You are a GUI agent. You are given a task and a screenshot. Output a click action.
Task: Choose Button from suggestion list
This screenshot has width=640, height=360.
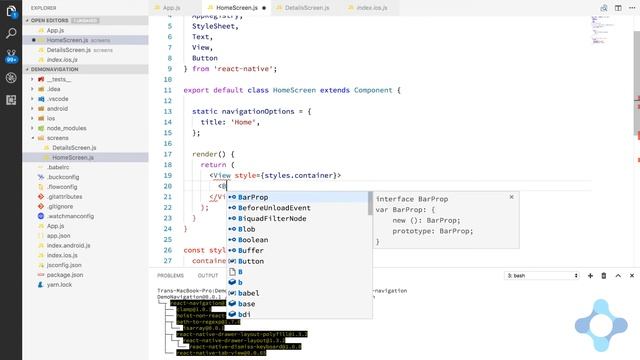[297, 261]
